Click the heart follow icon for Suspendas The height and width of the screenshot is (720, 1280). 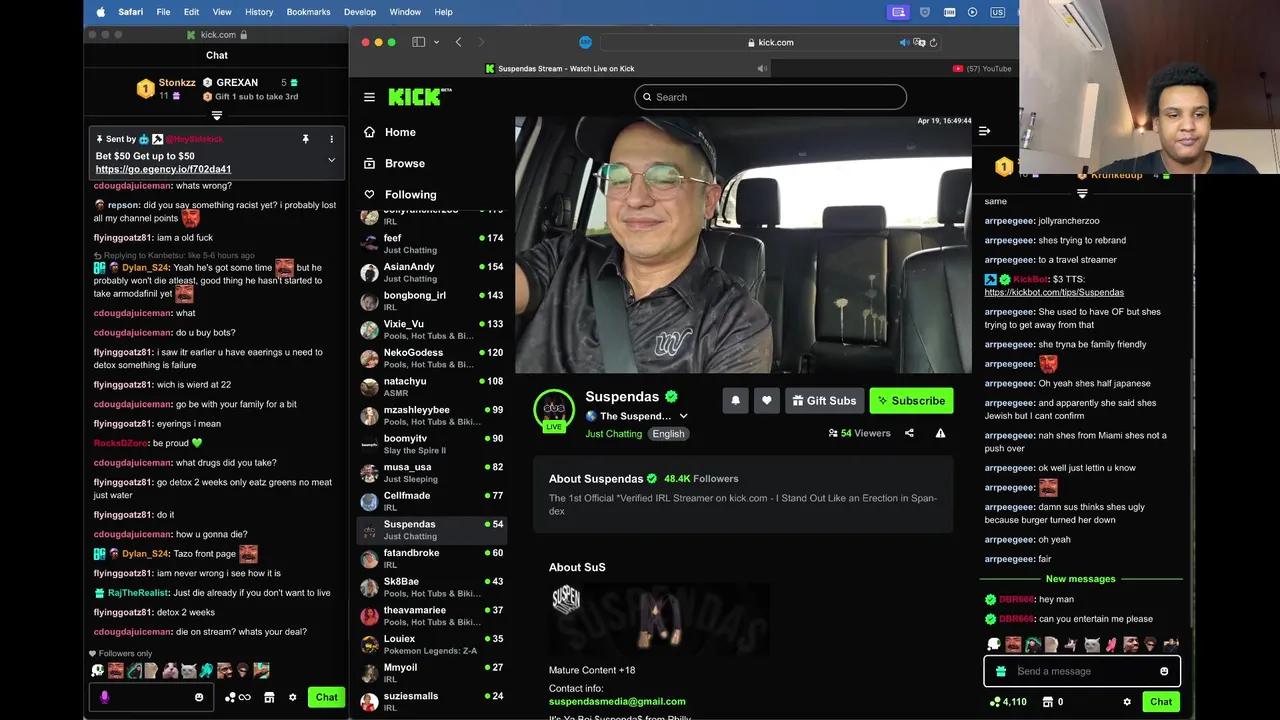tap(767, 400)
